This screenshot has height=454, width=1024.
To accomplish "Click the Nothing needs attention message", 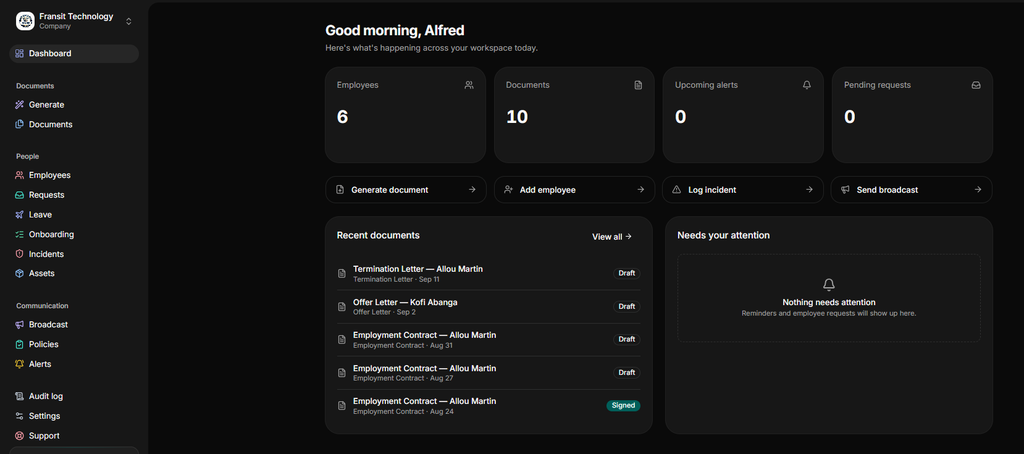I will (x=829, y=302).
